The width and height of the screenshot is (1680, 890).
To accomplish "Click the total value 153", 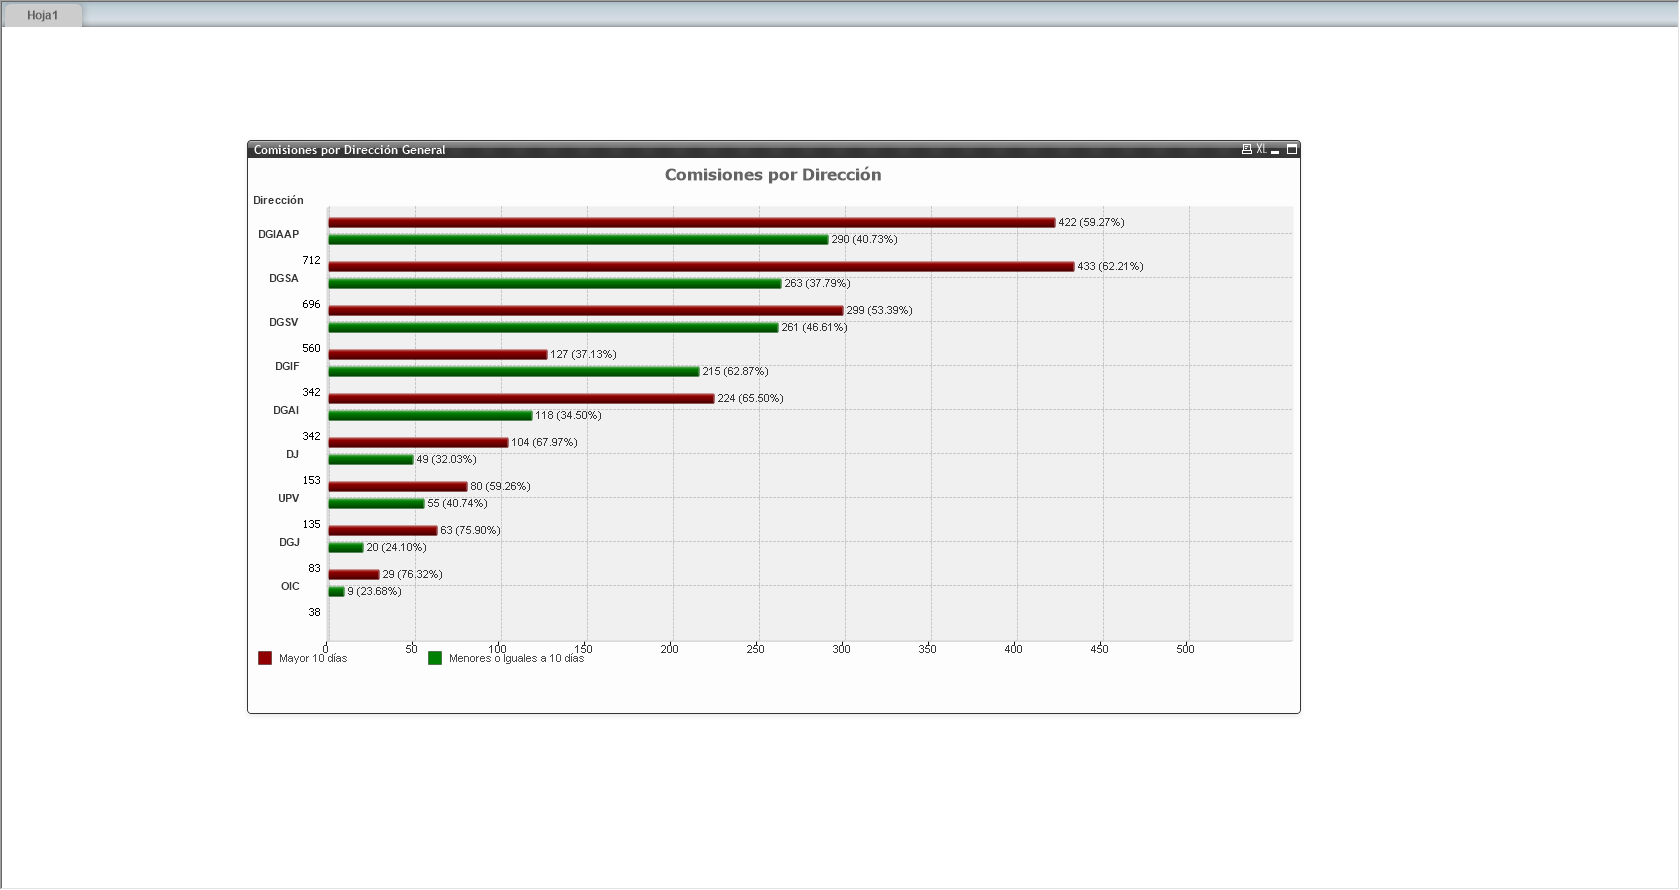I will (311, 480).
